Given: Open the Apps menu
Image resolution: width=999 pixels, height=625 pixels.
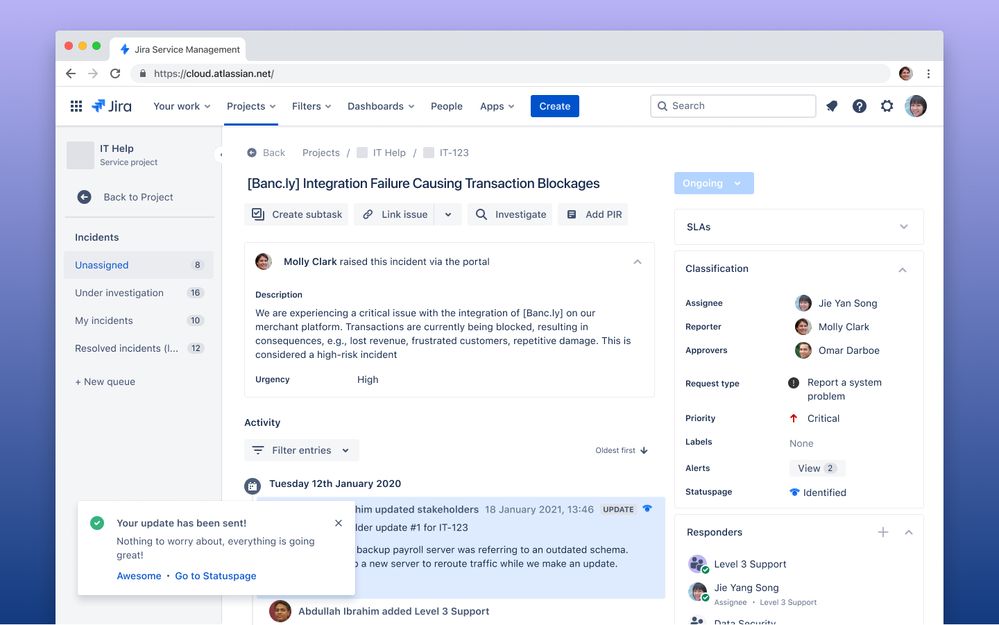Looking at the screenshot, I should [497, 106].
